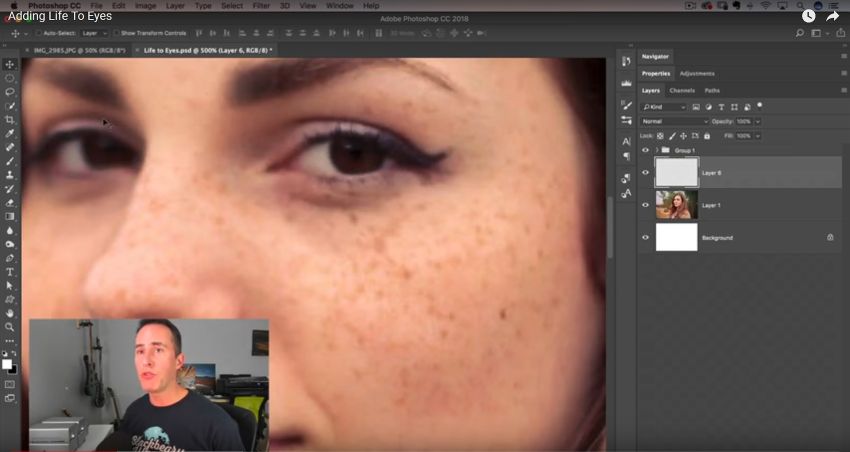
Task: Open the Normal blend mode dropdown
Action: click(673, 121)
